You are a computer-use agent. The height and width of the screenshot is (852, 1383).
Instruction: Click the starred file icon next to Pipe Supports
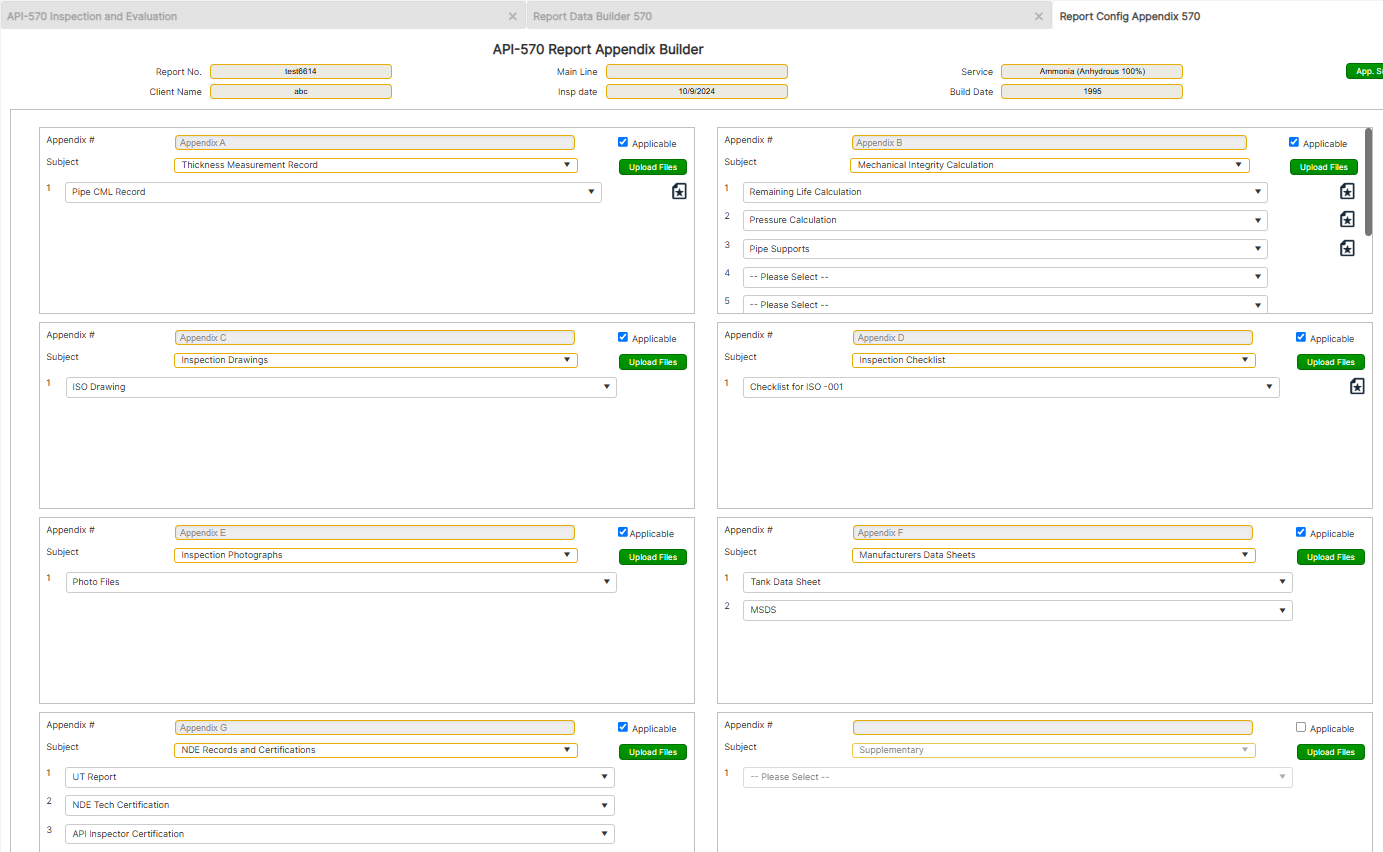(x=1347, y=247)
